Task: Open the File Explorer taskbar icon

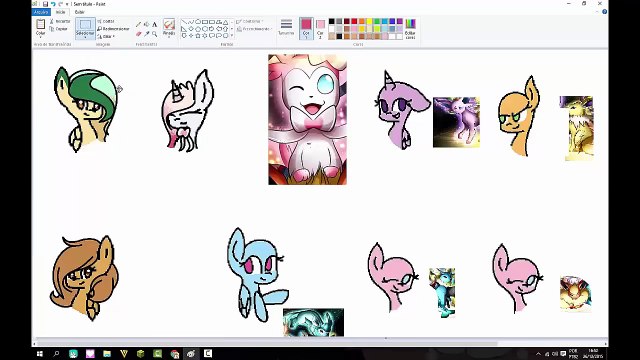Action: click(x=107, y=353)
